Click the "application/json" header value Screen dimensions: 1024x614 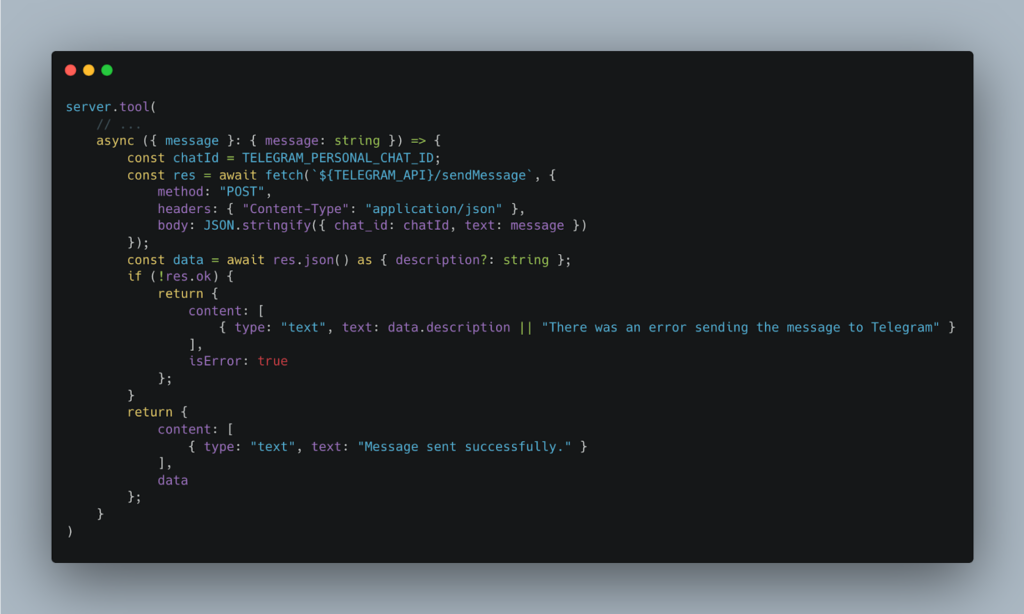tap(434, 208)
